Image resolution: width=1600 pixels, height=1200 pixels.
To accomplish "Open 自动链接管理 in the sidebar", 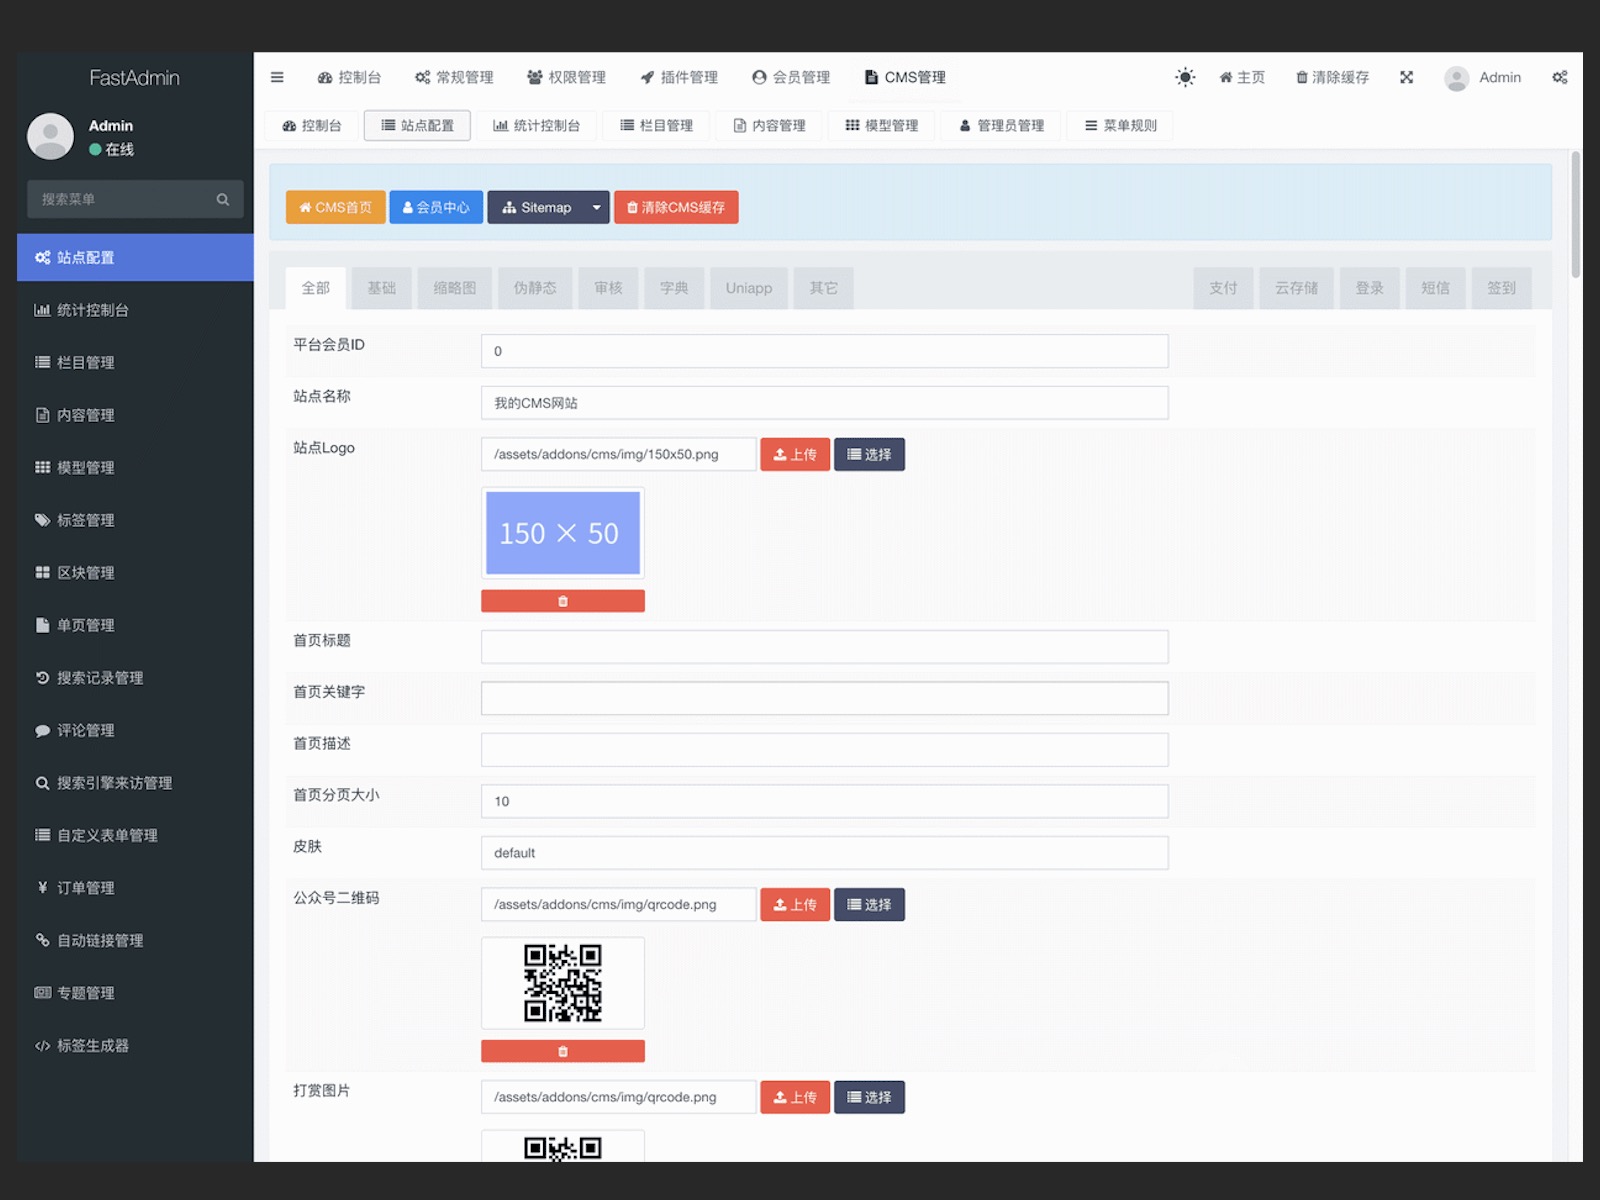I will (135, 940).
